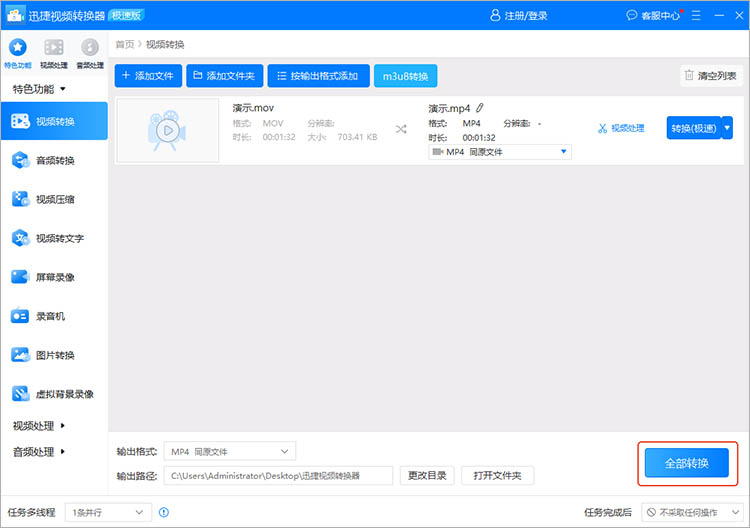This screenshot has width=750, height=528.
Task: Open the hamburger main menu
Action: point(696,16)
